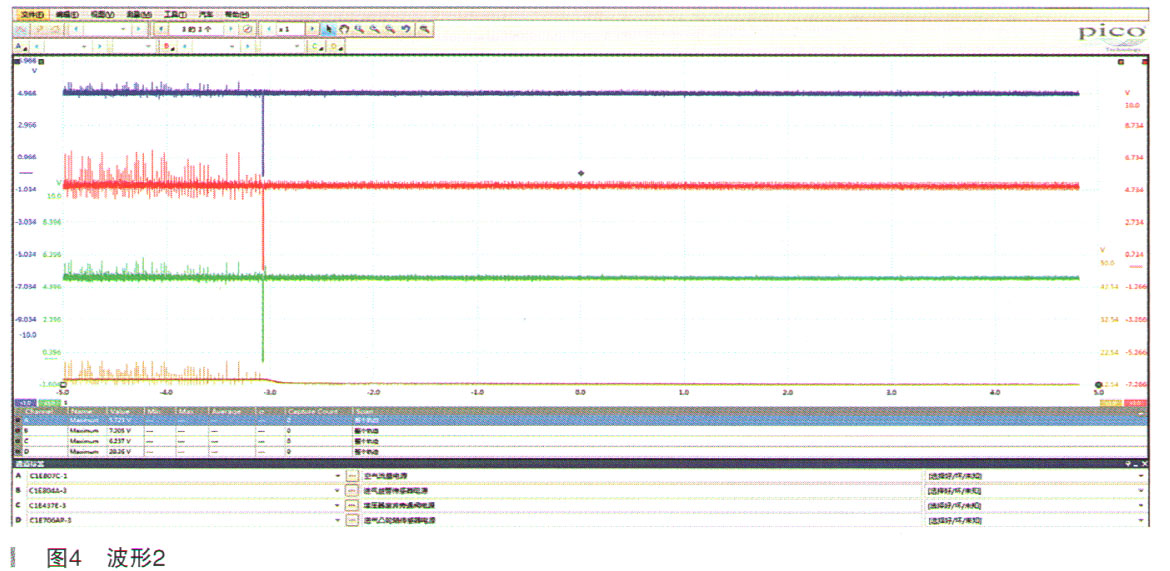Open the 视图 (Views) menu

(x=102, y=14)
